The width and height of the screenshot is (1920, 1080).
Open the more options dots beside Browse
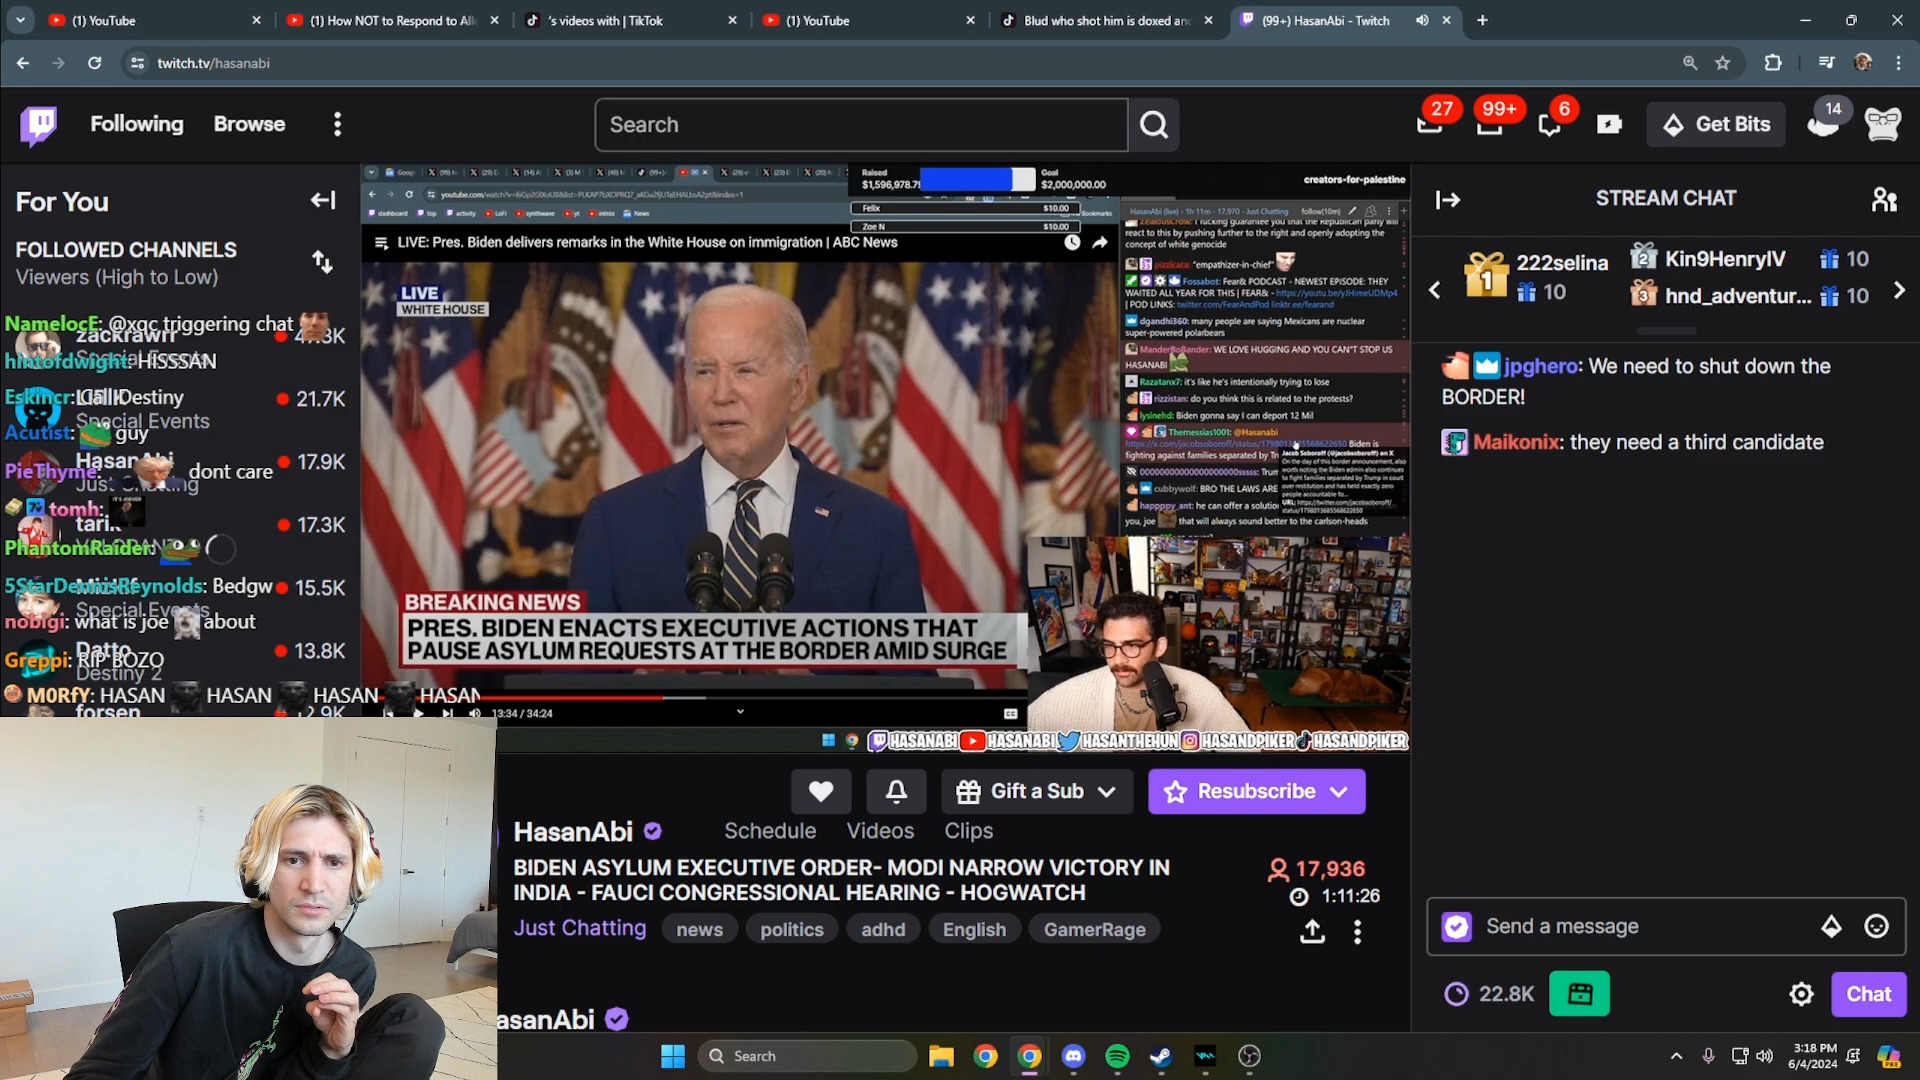click(x=337, y=124)
